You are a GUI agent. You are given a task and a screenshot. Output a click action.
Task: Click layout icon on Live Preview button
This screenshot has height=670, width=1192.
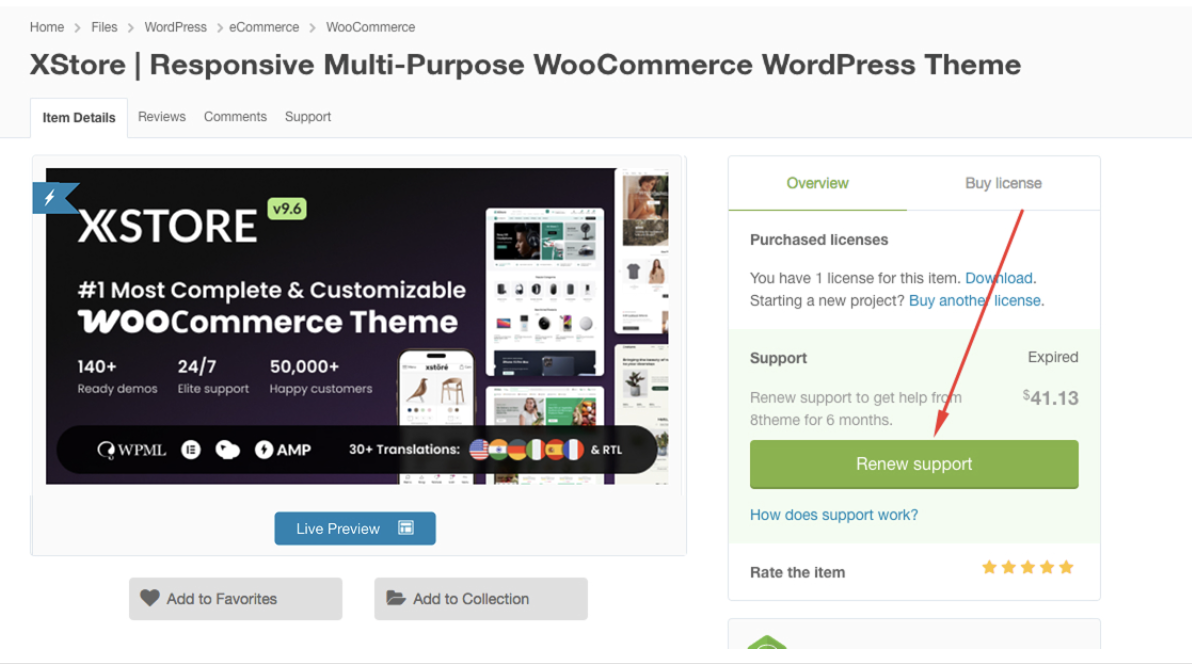tap(406, 528)
